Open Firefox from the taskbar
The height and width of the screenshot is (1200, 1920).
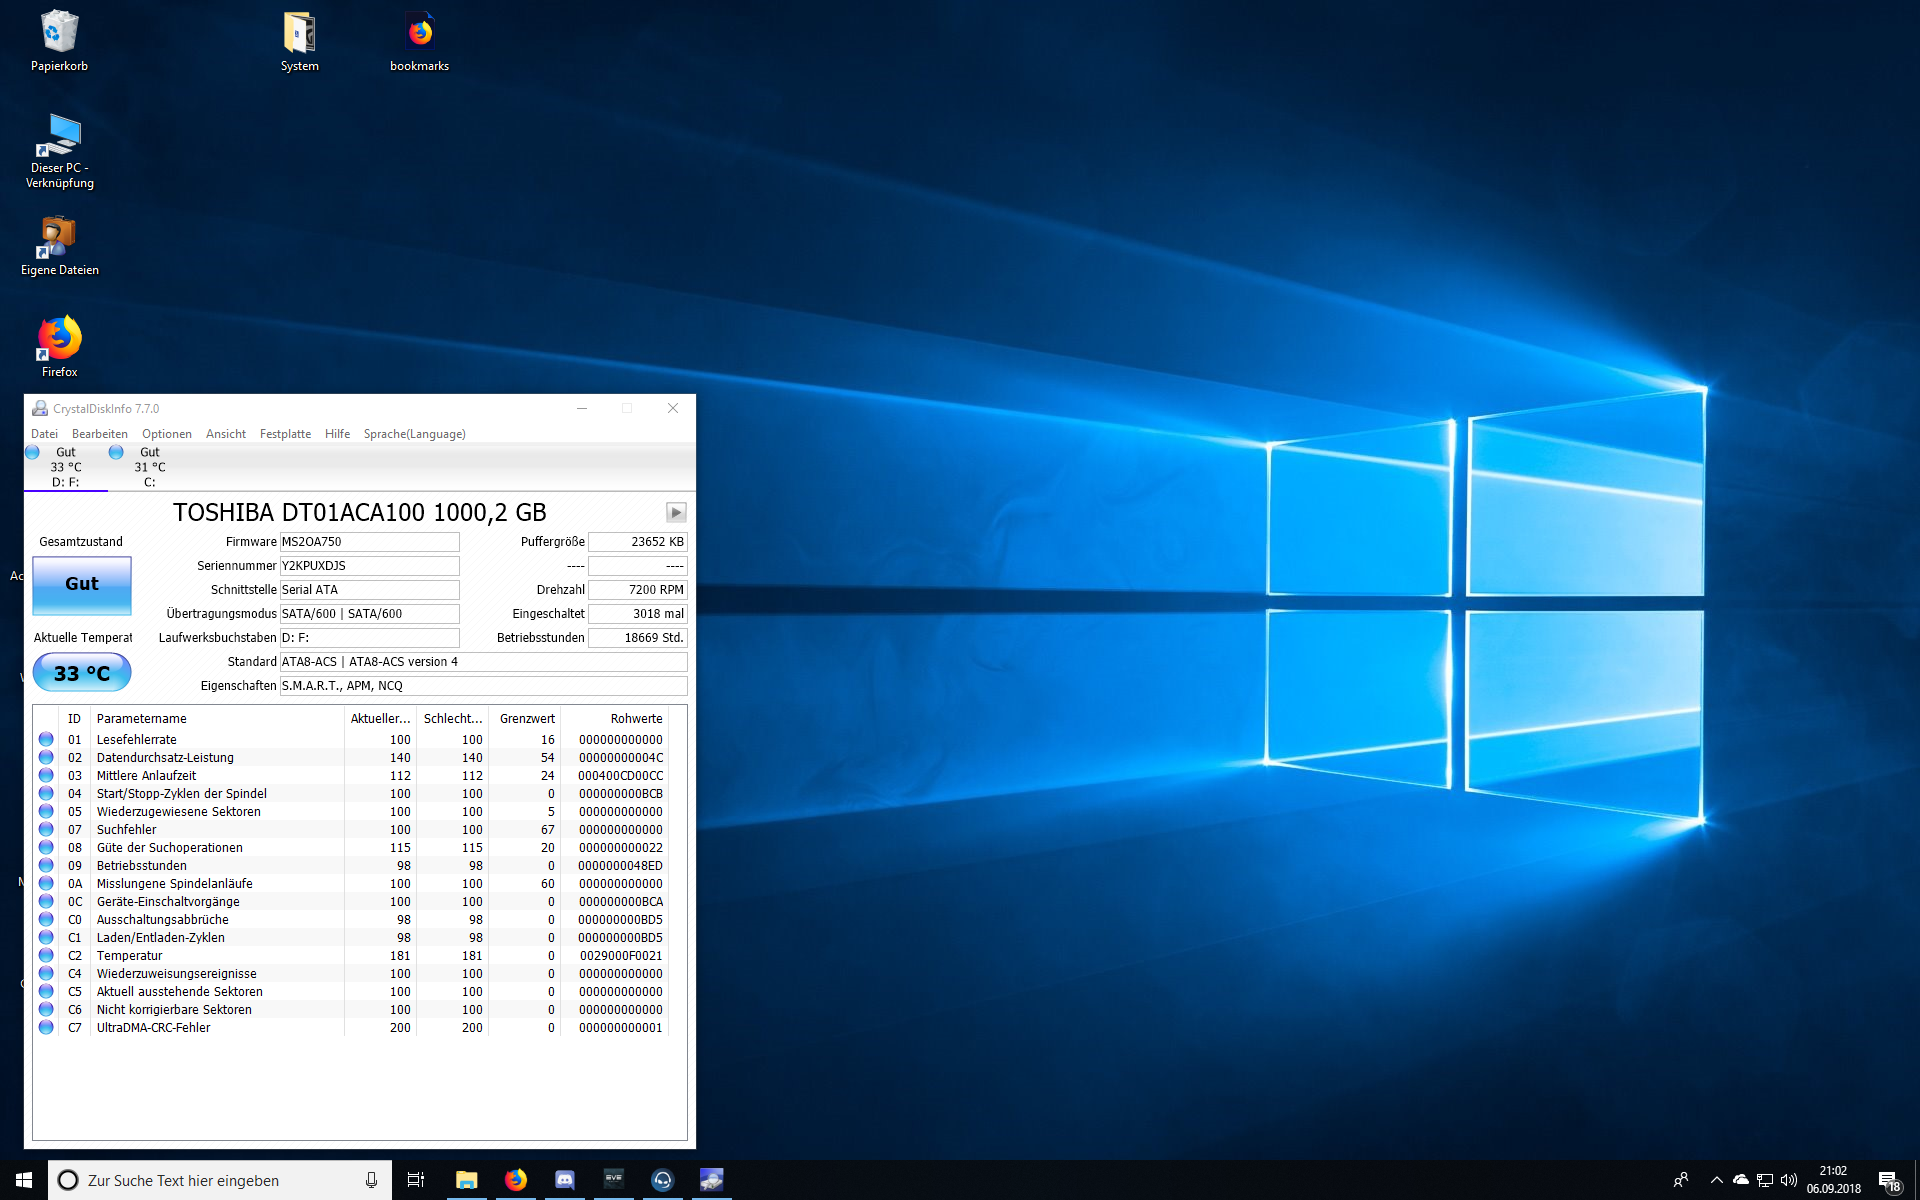[515, 1180]
